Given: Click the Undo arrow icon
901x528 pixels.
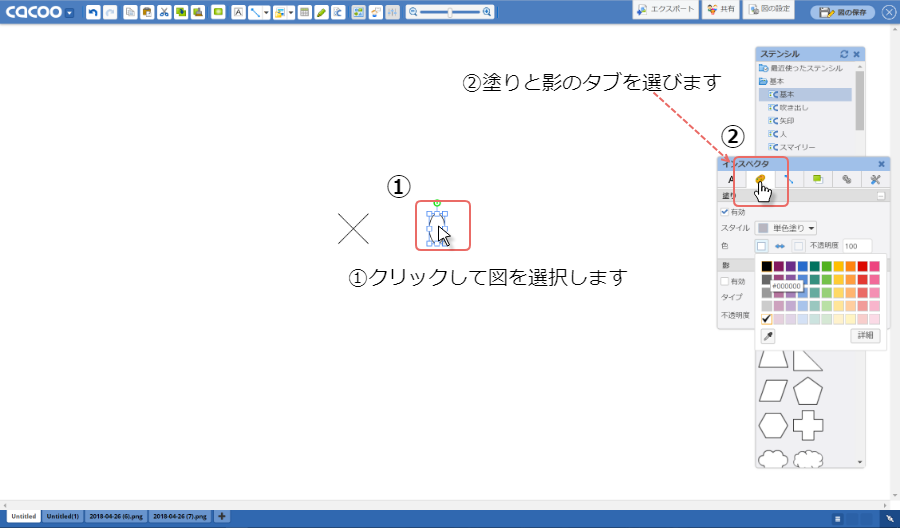Looking at the screenshot, I should click(93, 12).
